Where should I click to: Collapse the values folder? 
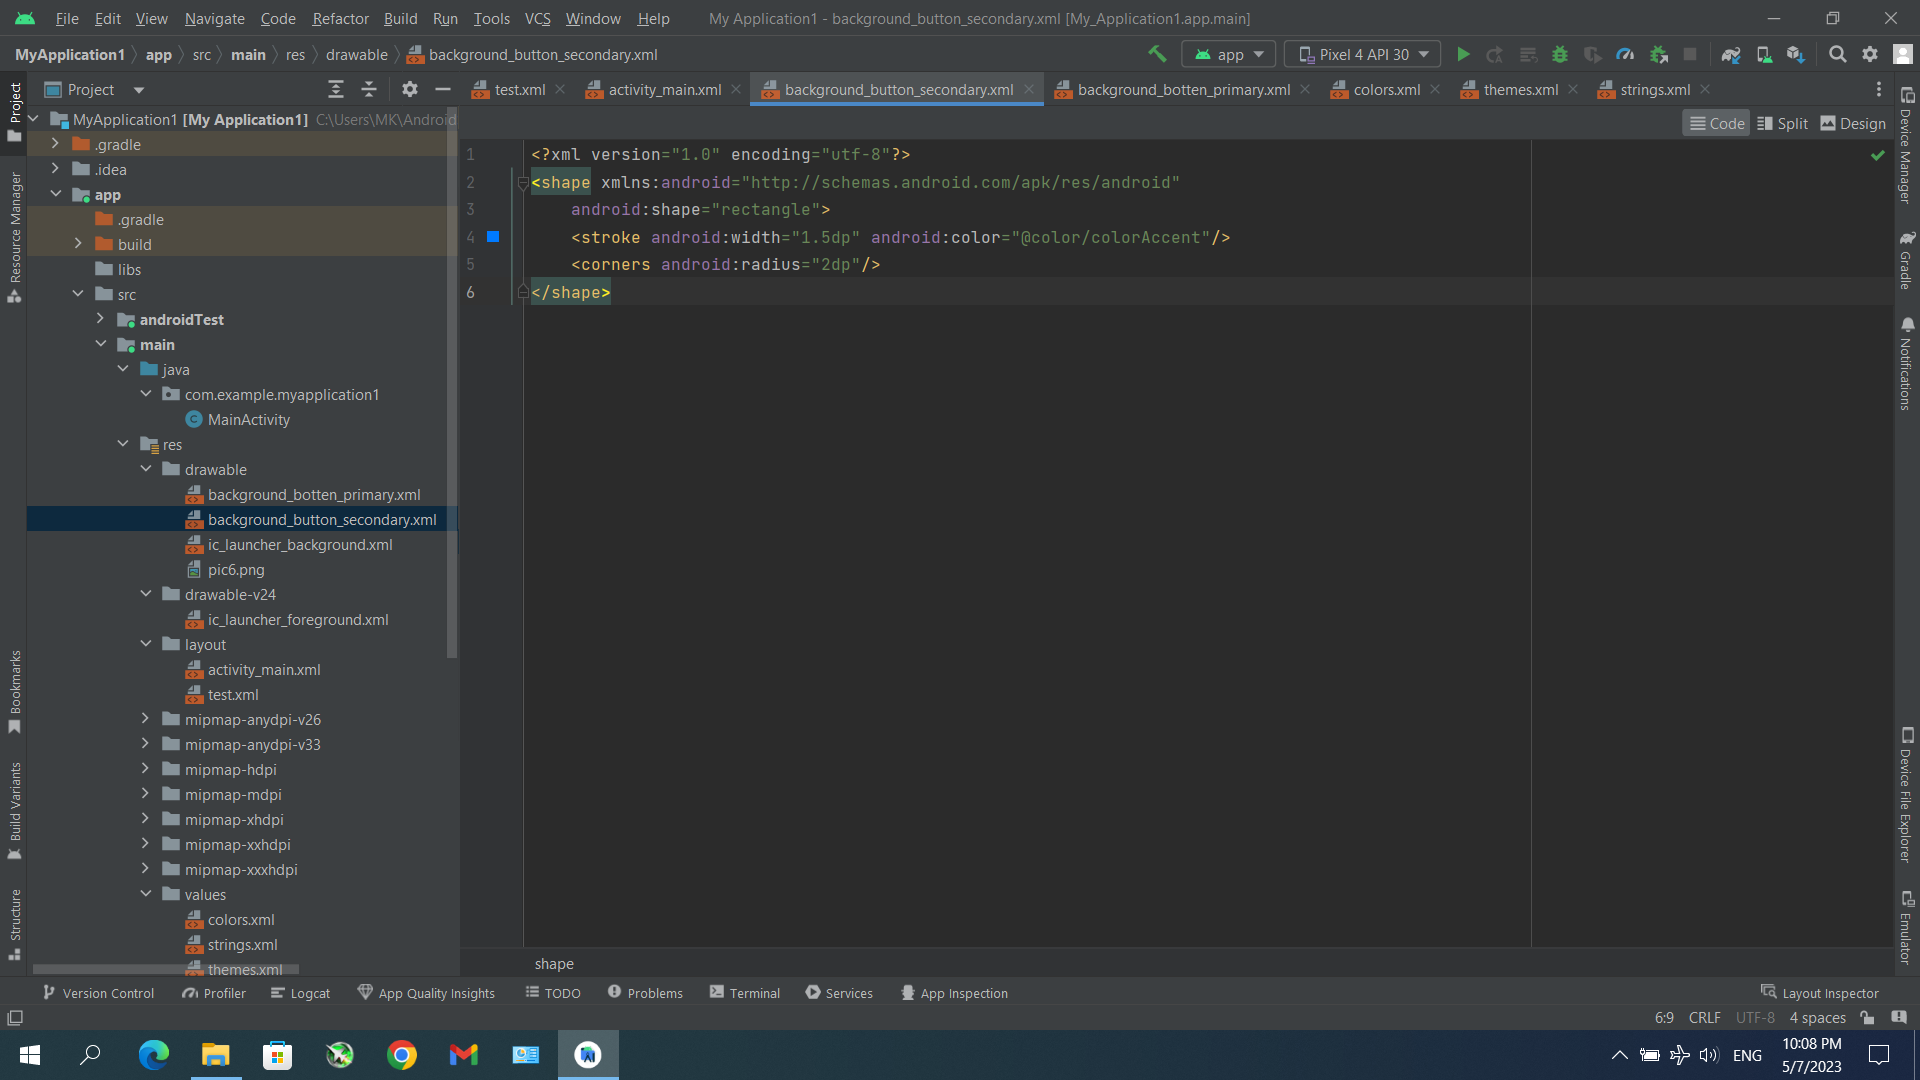point(146,894)
